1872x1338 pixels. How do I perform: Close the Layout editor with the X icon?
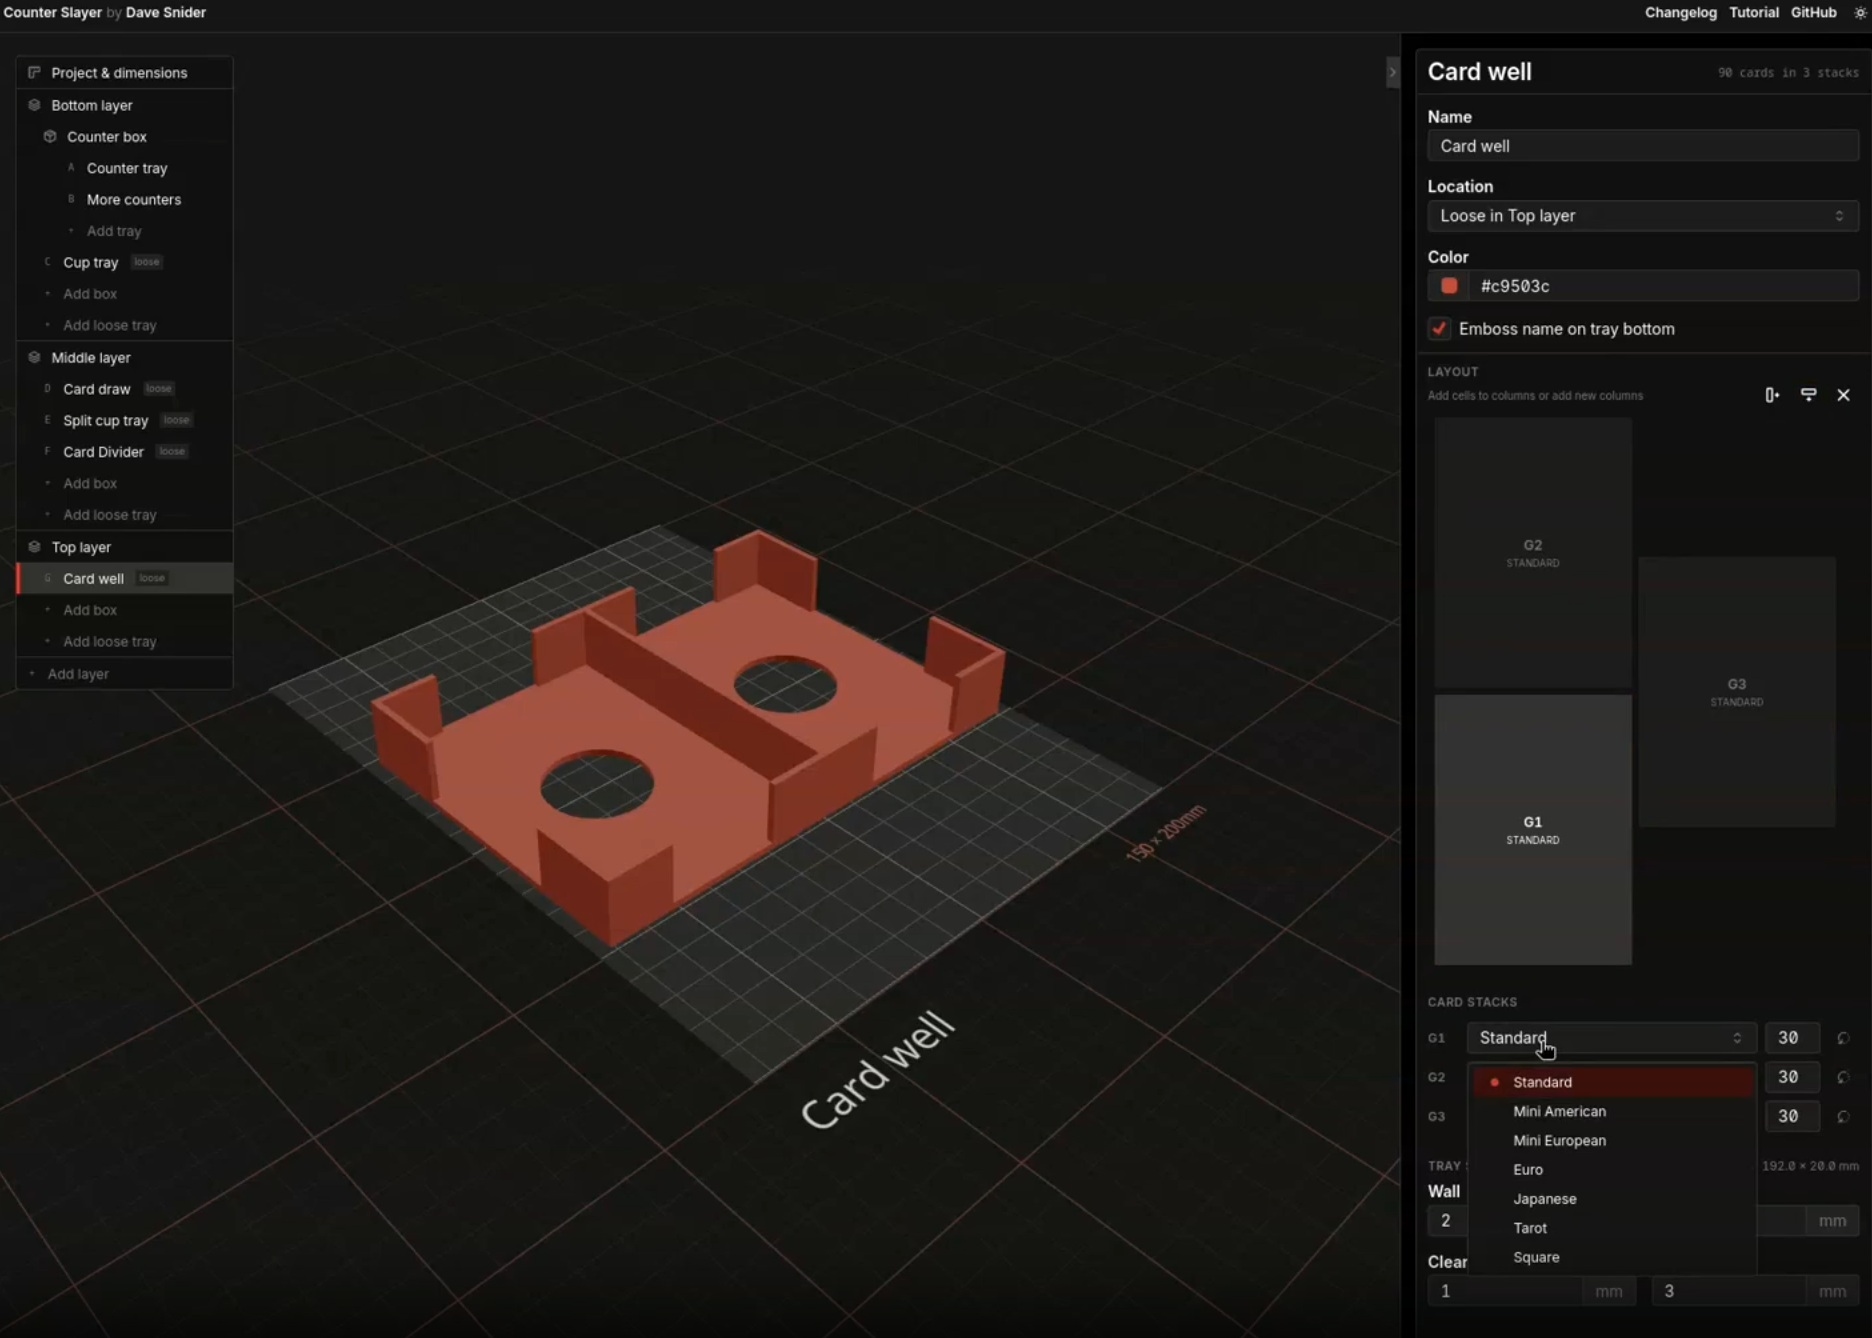(1843, 394)
